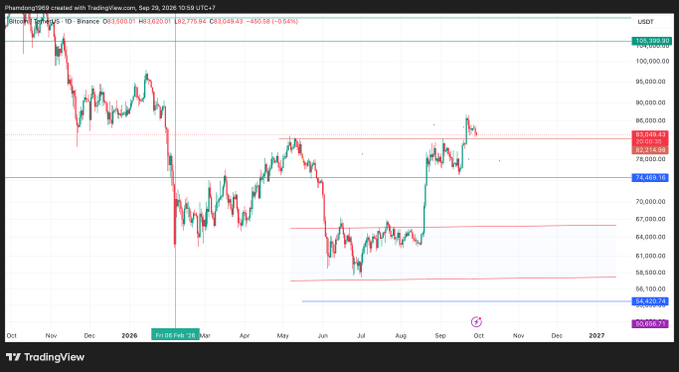Click the Sep label on time axis
This screenshot has width=679, height=372.
(440, 336)
